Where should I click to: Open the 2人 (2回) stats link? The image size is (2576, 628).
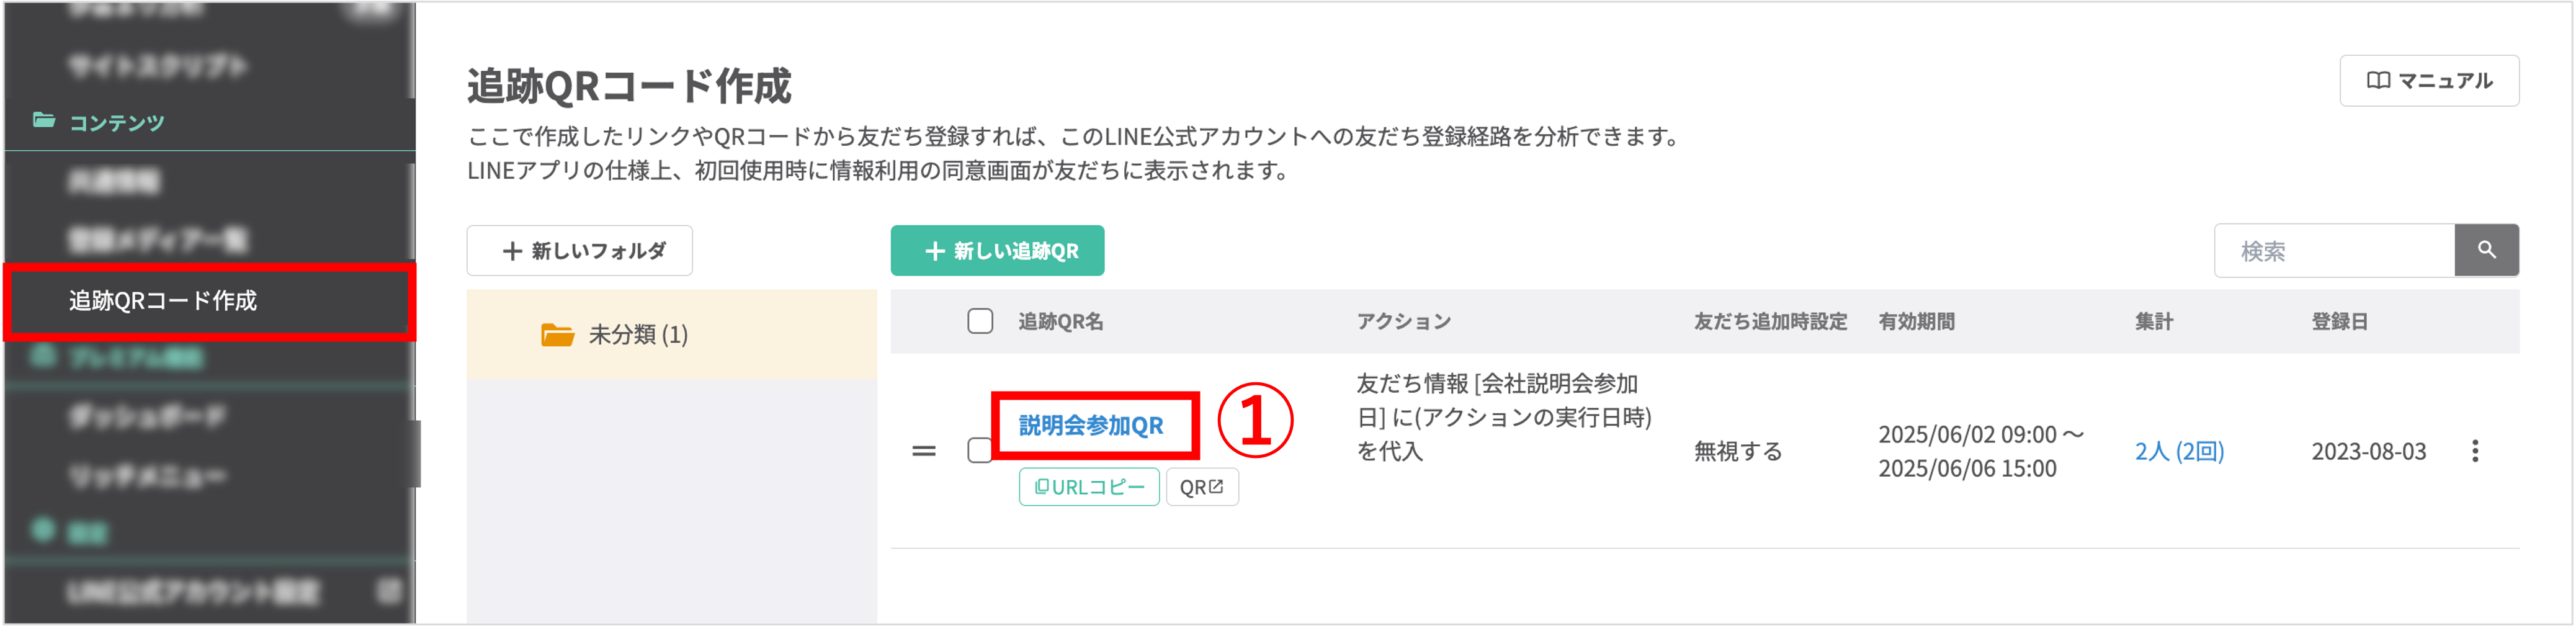point(2179,451)
